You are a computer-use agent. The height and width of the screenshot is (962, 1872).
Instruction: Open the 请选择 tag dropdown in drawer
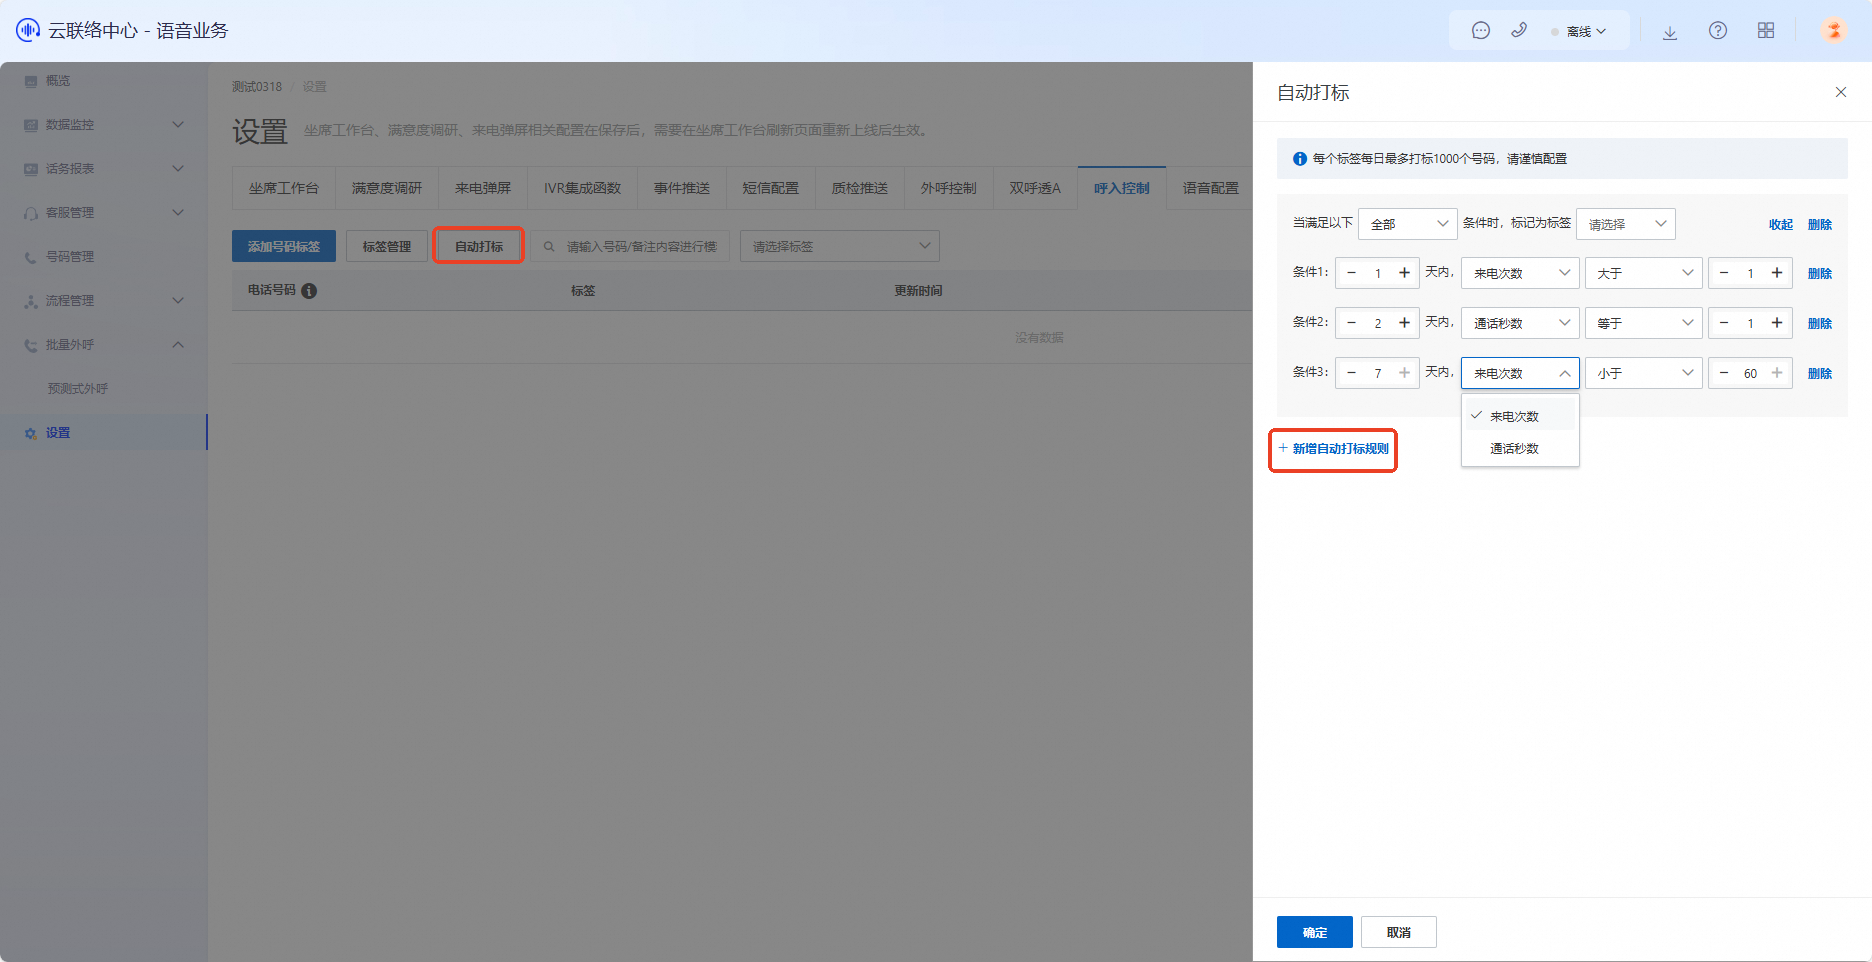tap(1626, 224)
